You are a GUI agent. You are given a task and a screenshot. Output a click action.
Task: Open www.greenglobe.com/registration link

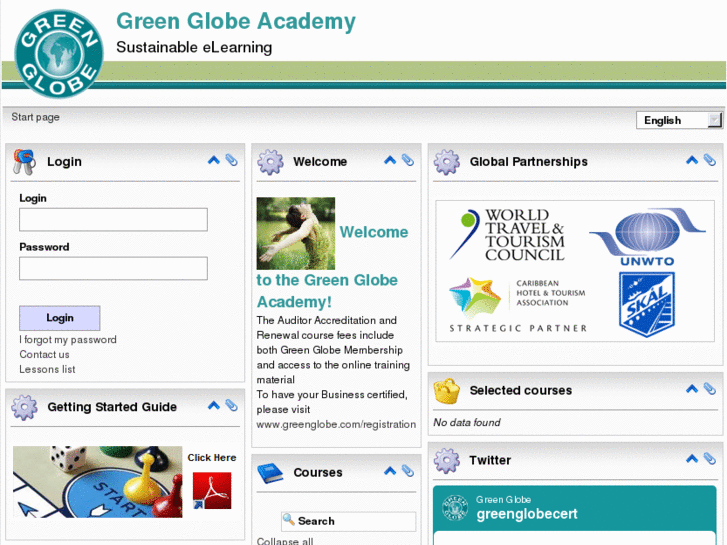pos(336,424)
